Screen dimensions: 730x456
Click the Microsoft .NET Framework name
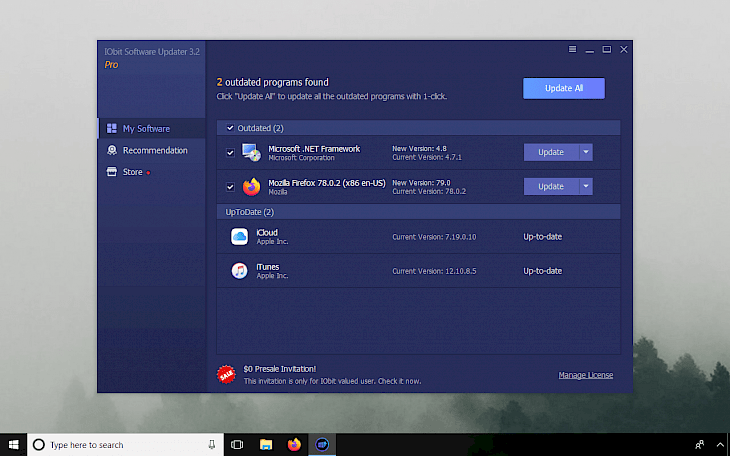coord(314,149)
